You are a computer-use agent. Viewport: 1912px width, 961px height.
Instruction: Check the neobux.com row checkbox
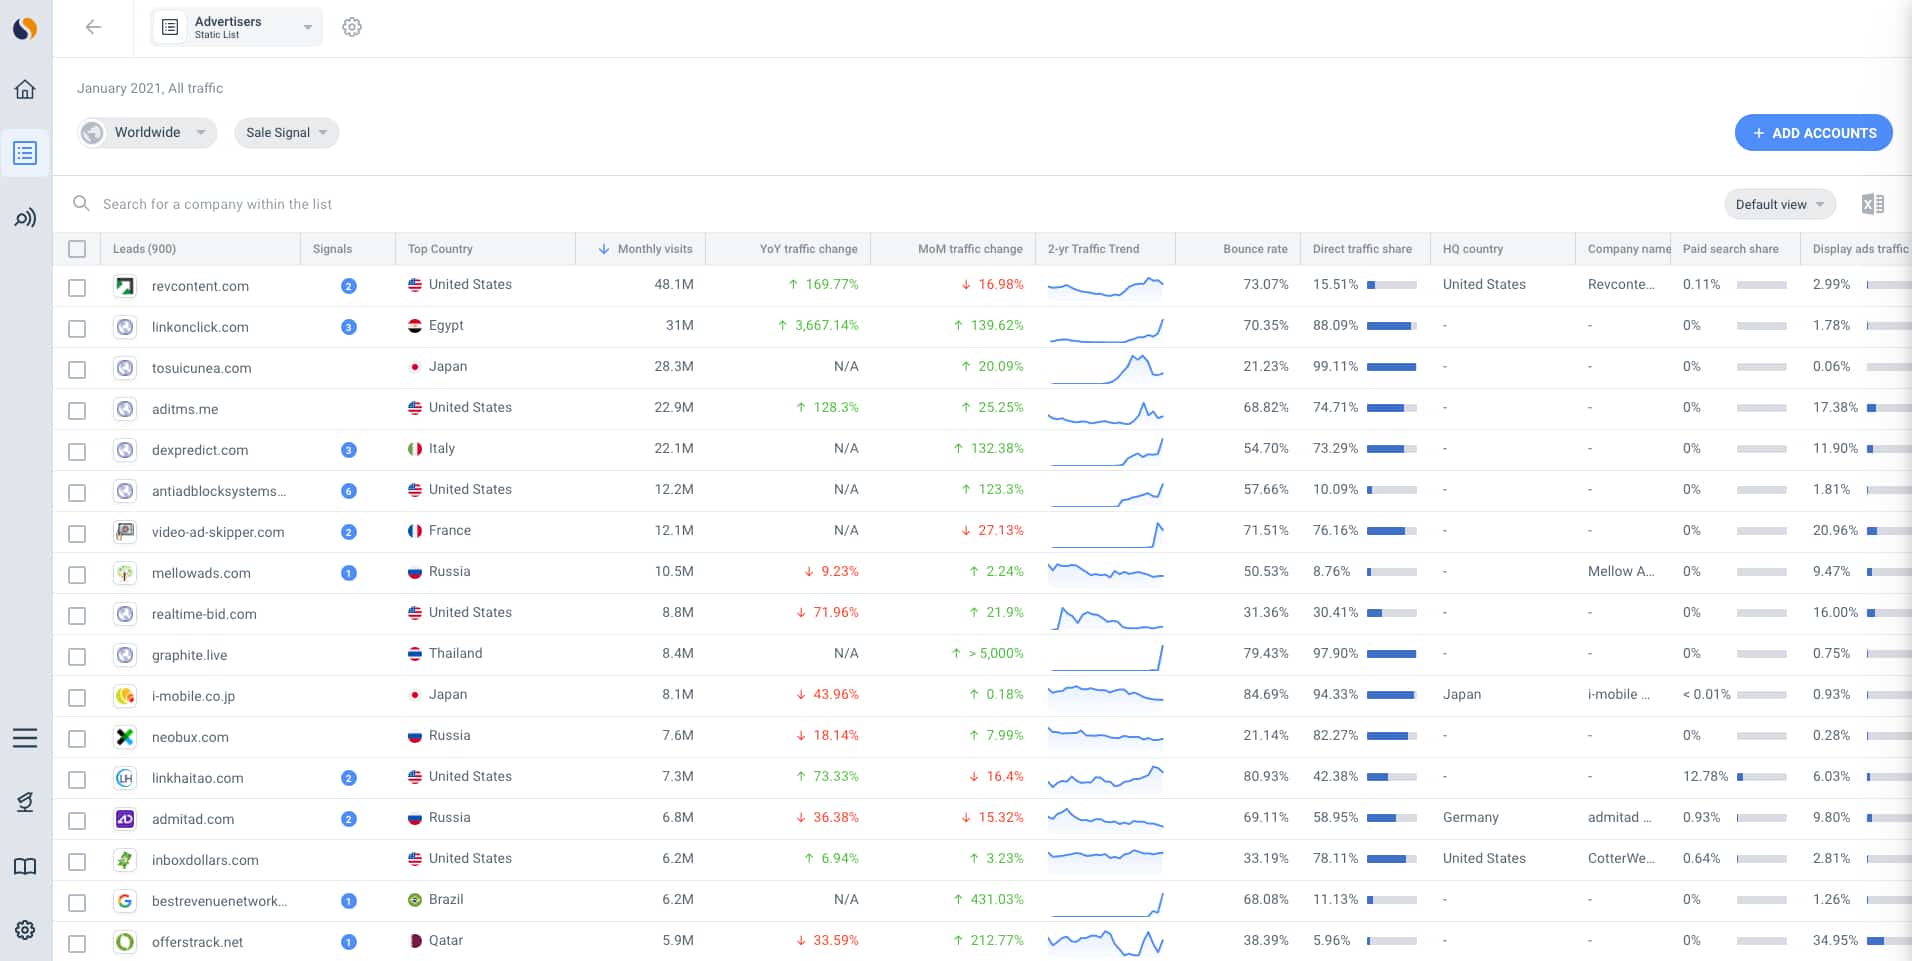77,738
